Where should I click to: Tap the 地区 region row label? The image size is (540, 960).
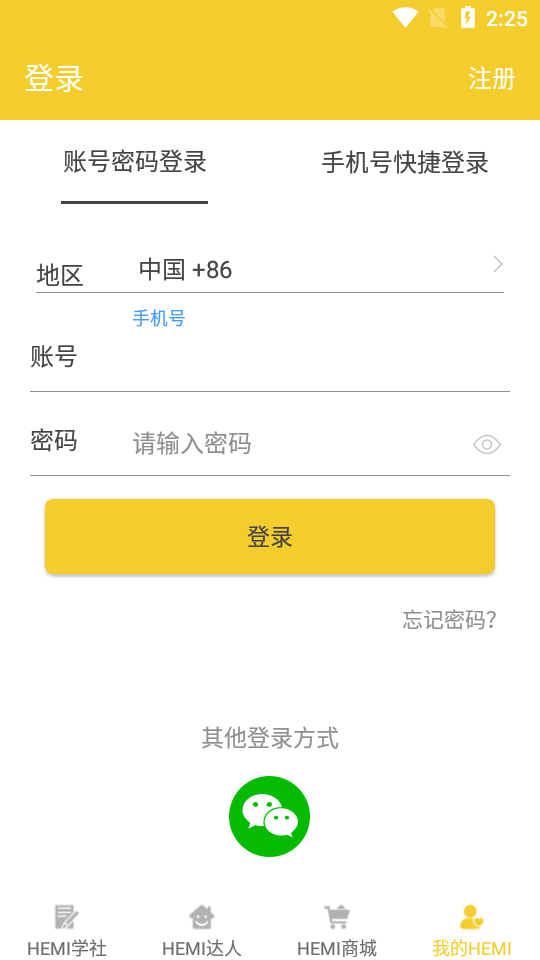[x=59, y=276]
